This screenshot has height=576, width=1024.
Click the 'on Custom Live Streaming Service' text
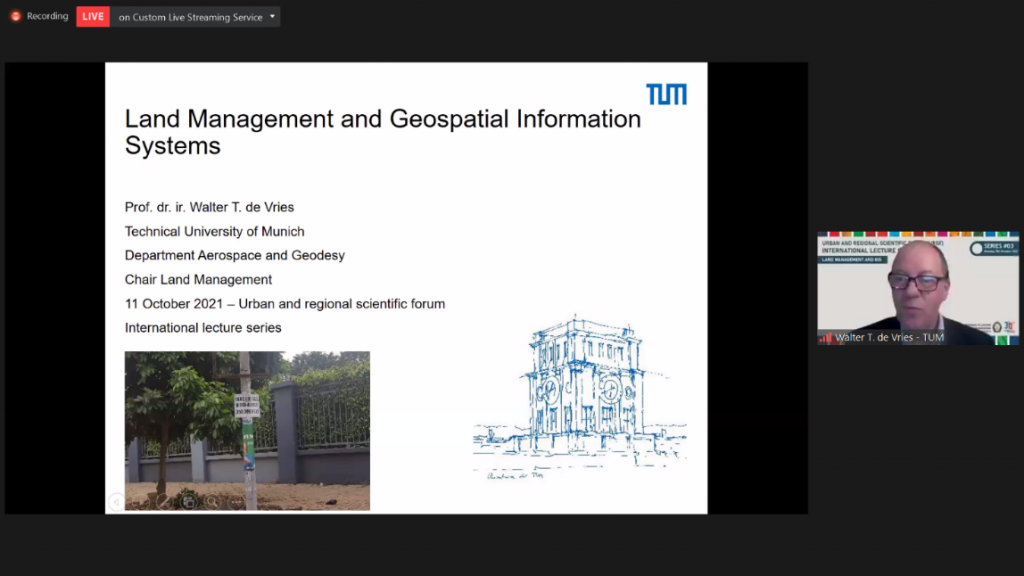click(189, 17)
